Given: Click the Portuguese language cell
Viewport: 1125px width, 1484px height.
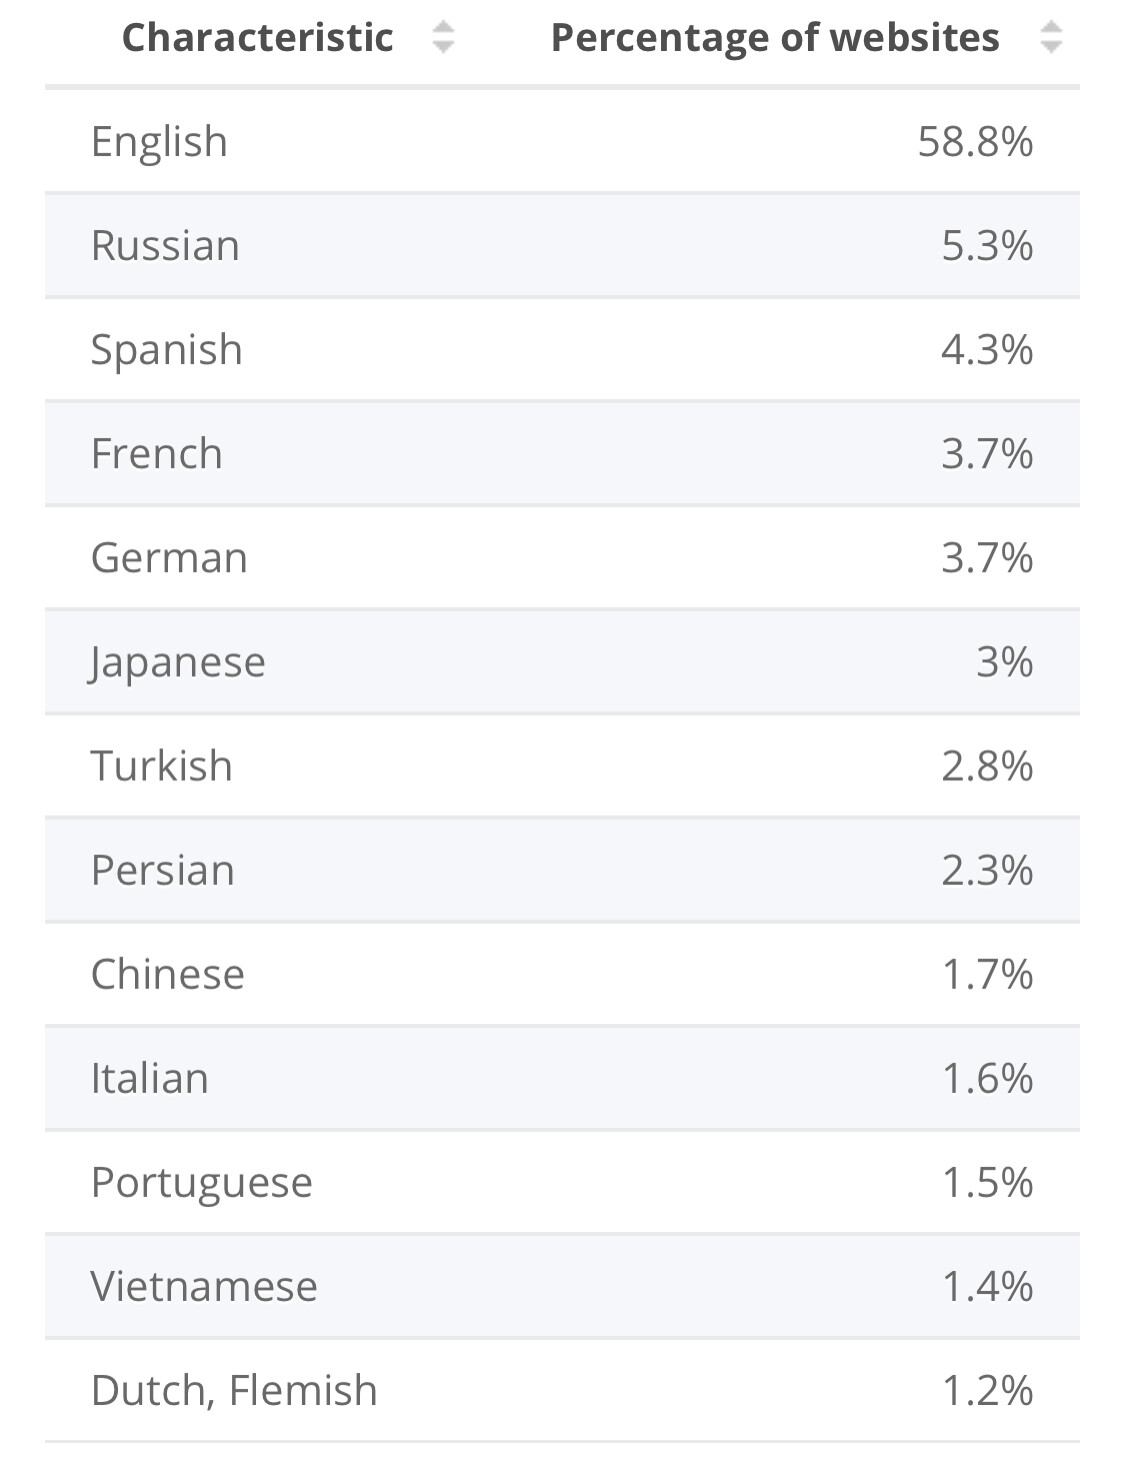Looking at the screenshot, I should [202, 1182].
